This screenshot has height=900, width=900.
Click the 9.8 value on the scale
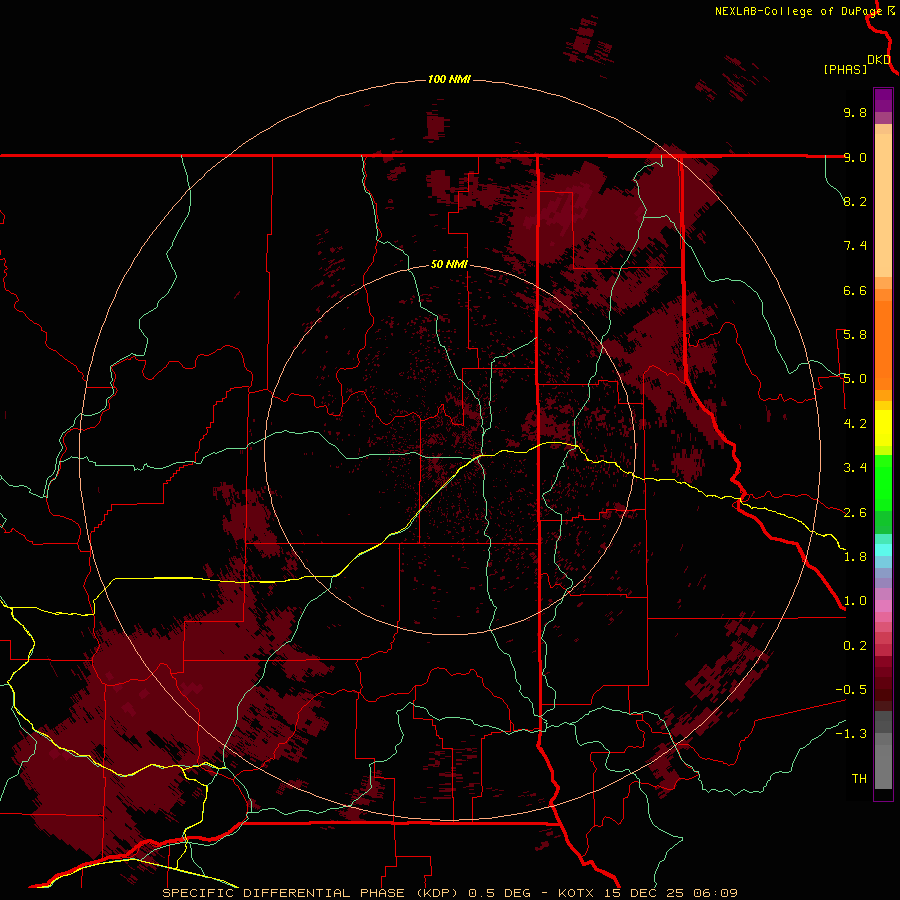[x=855, y=112]
